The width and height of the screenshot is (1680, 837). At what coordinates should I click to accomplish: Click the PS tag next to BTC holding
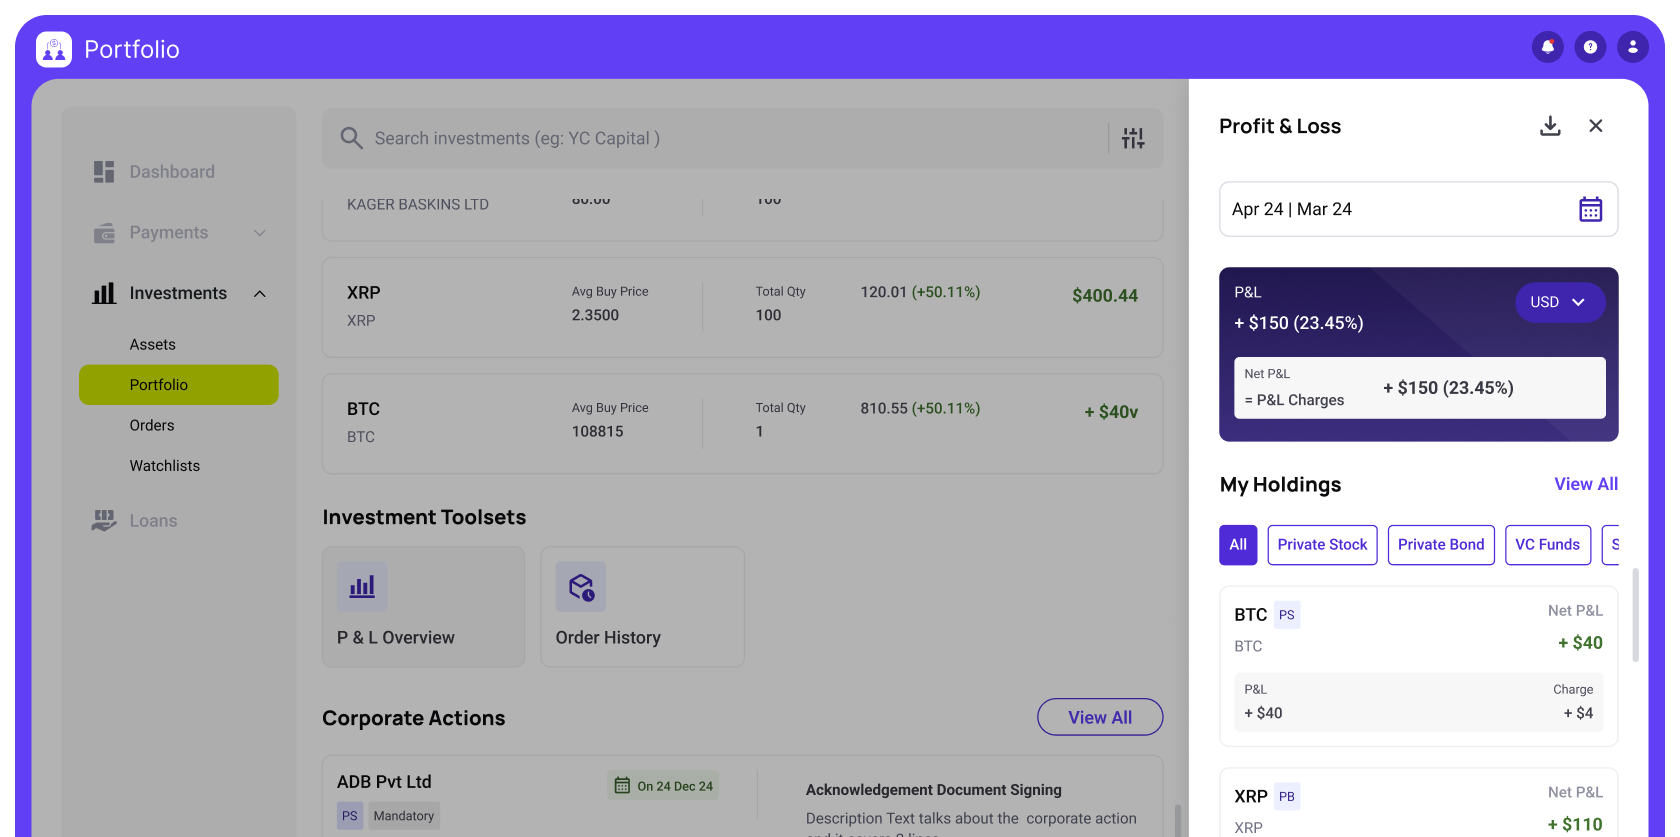click(x=1287, y=615)
